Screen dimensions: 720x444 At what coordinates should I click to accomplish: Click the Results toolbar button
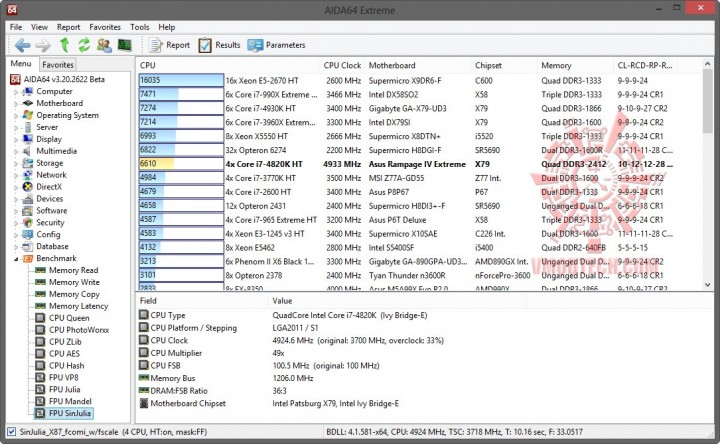[219, 45]
